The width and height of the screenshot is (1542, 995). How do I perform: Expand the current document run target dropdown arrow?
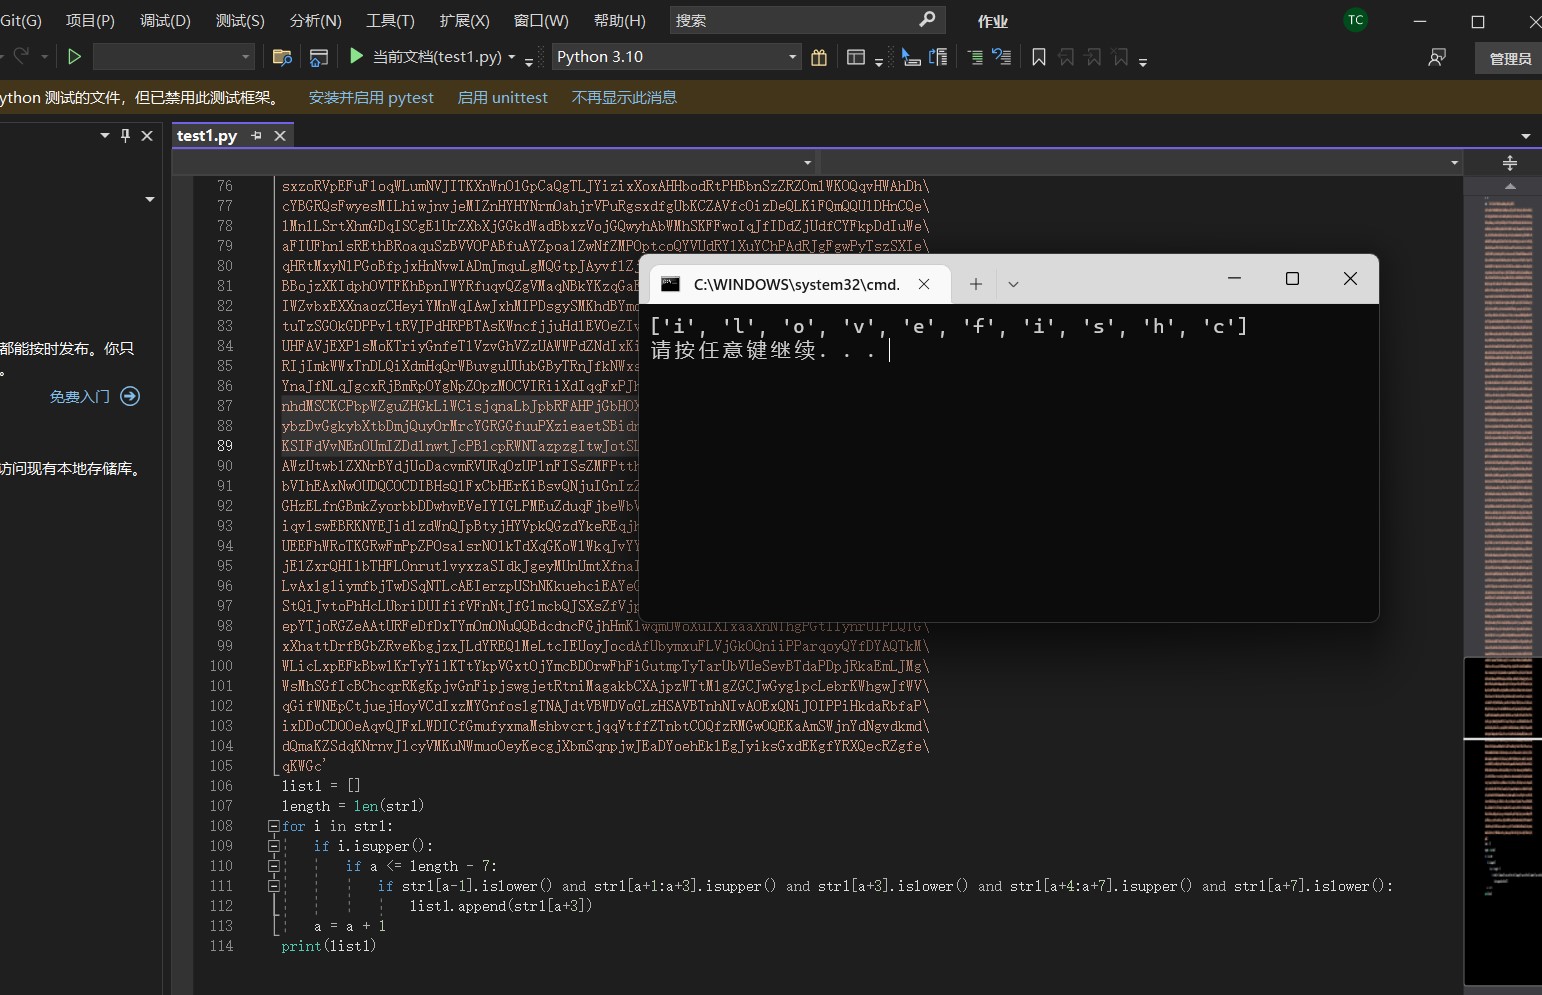tap(512, 57)
